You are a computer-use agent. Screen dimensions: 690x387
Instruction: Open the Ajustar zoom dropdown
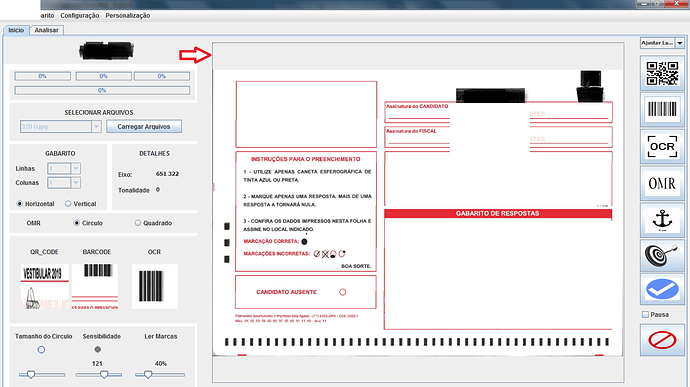click(680, 43)
